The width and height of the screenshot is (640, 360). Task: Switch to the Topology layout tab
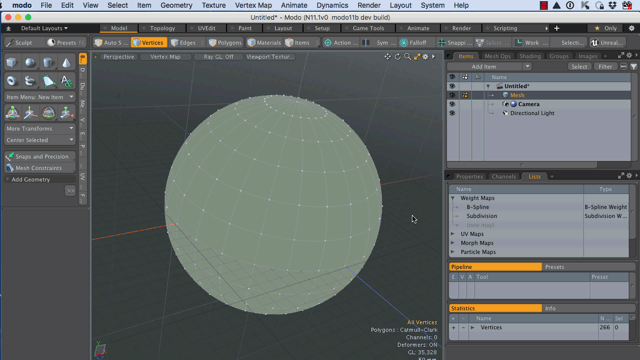(162, 28)
